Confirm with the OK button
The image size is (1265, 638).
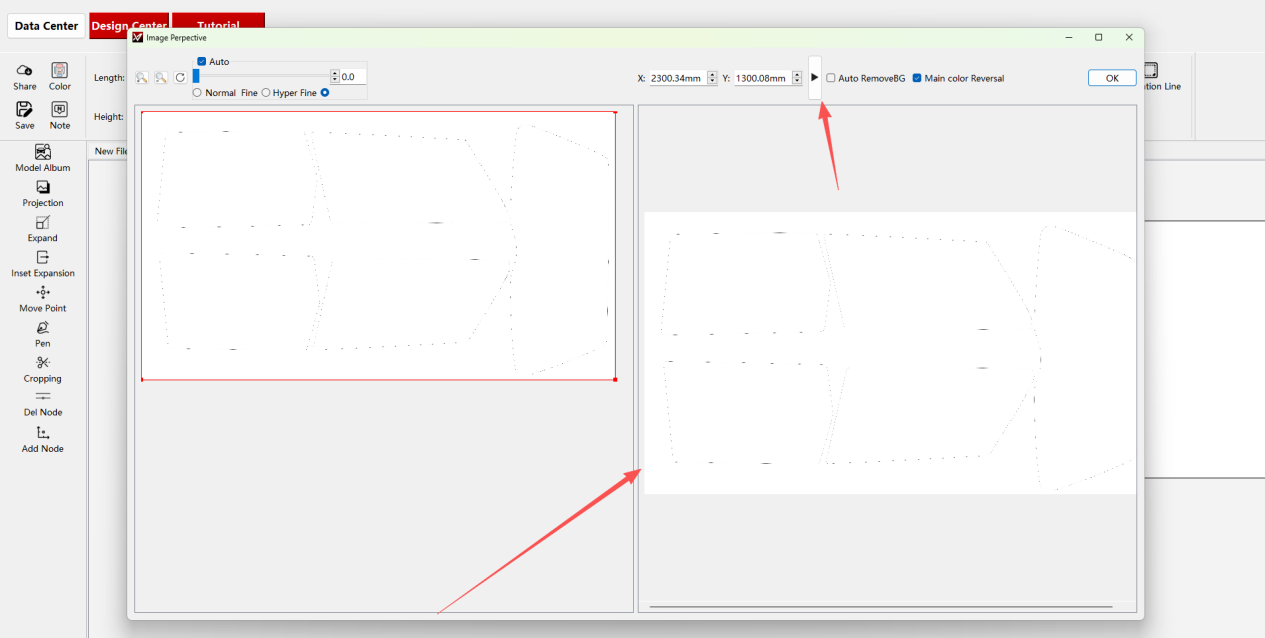click(1111, 77)
